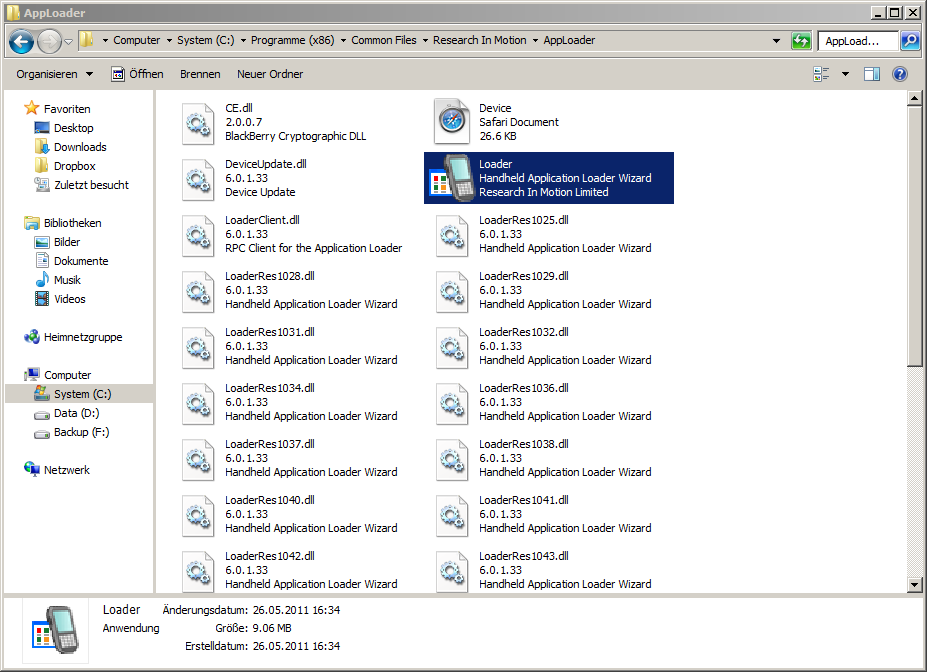Image resolution: width=927 pixels, height=672 pixels.
Task: Click the scroll down arrow of file list
Action: click(x=914, y=585)
